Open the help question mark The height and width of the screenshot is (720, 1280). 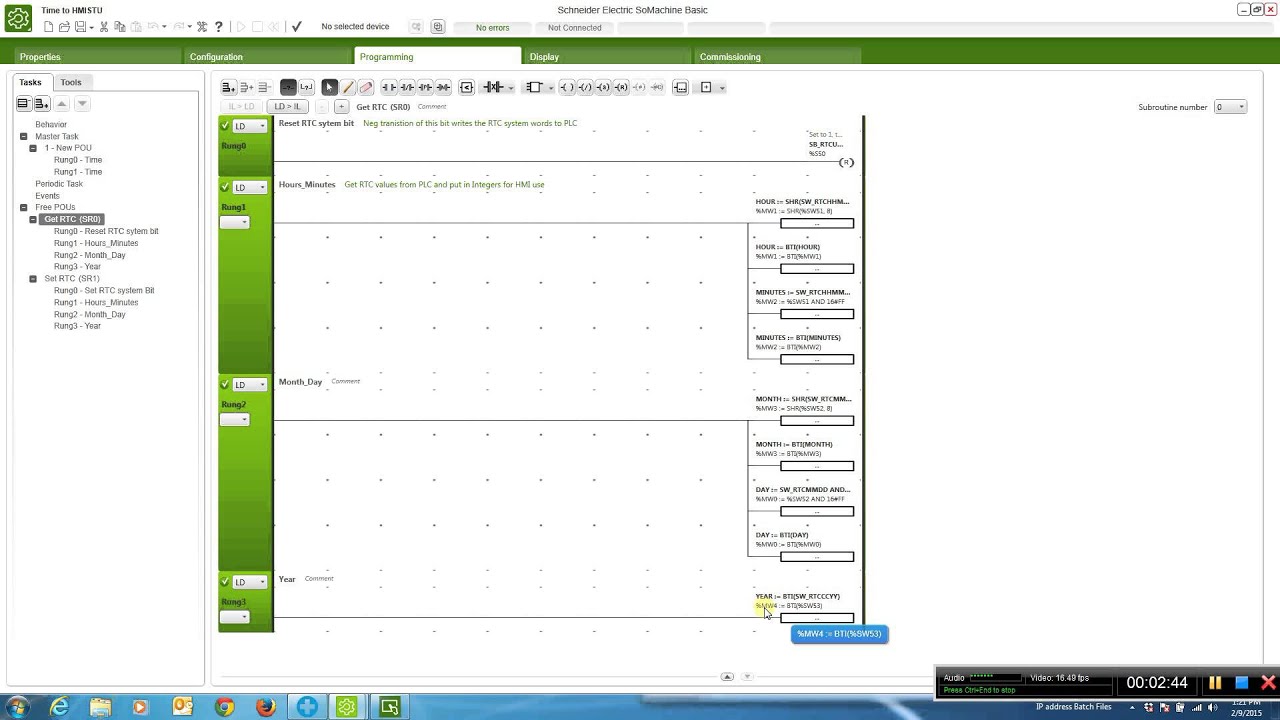pyautogui.click(x=218, y=27)
